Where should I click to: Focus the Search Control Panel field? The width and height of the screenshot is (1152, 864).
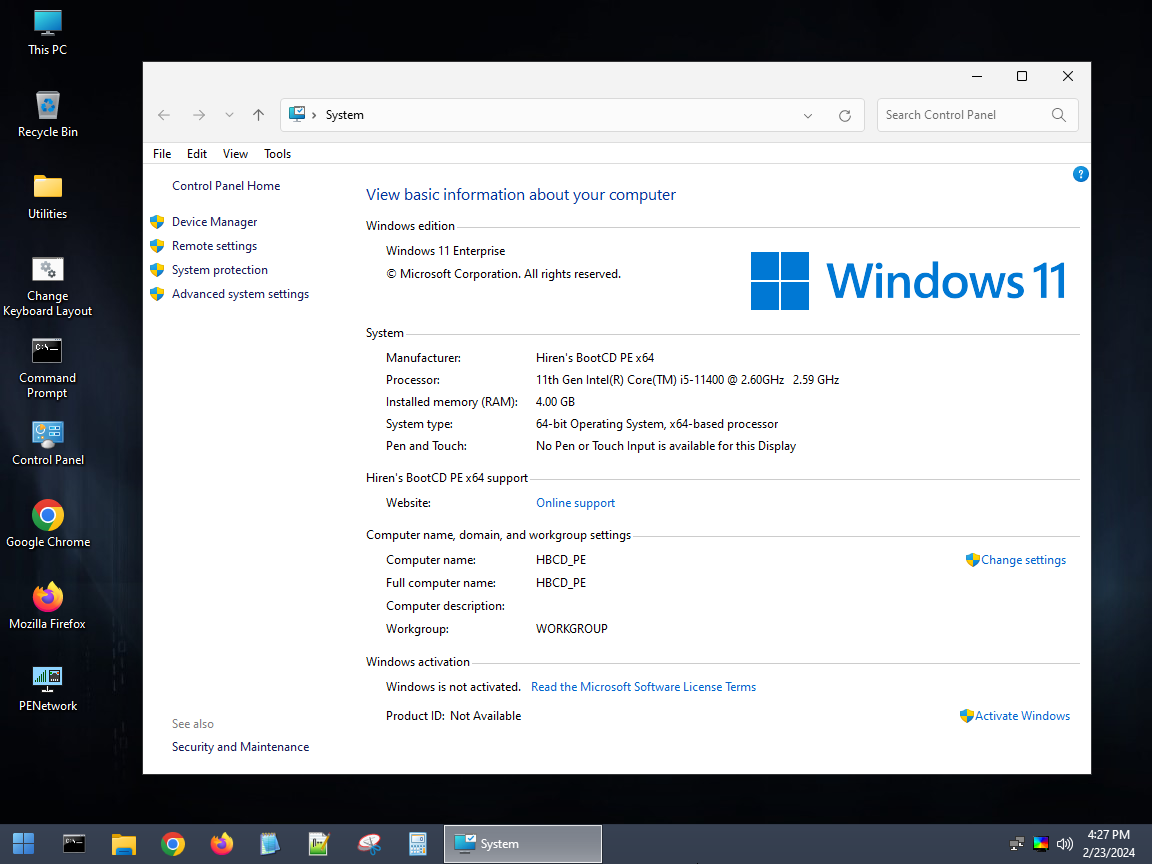pos(964,115)
